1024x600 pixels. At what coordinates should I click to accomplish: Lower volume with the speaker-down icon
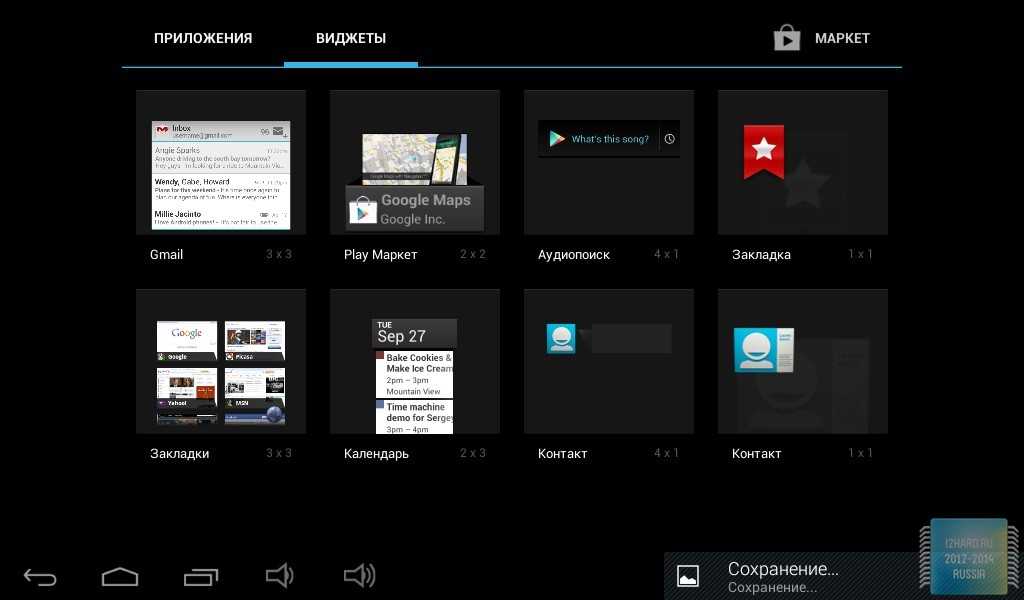point(279,575)
